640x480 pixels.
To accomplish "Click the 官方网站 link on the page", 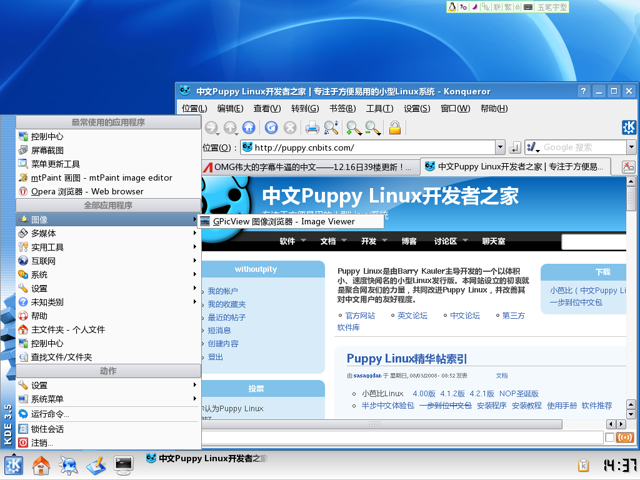I will (x=360, y=316).
